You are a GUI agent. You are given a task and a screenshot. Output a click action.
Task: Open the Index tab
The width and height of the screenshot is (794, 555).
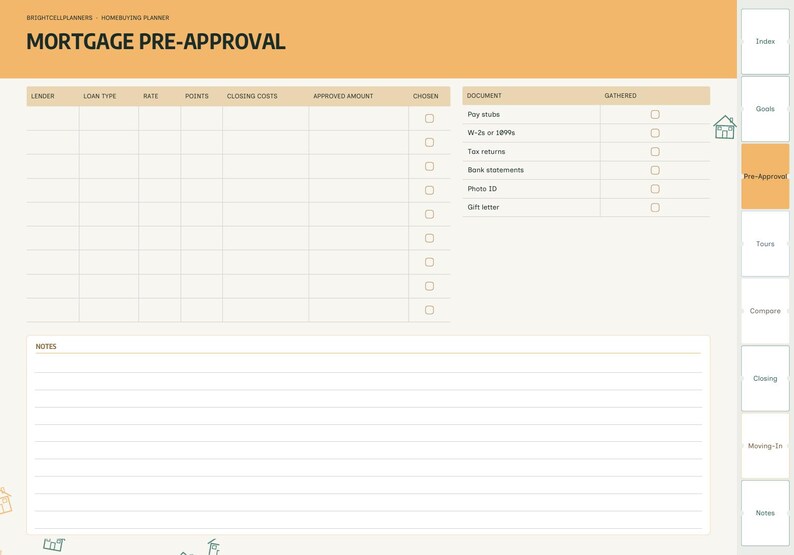(x=765, y=42)
